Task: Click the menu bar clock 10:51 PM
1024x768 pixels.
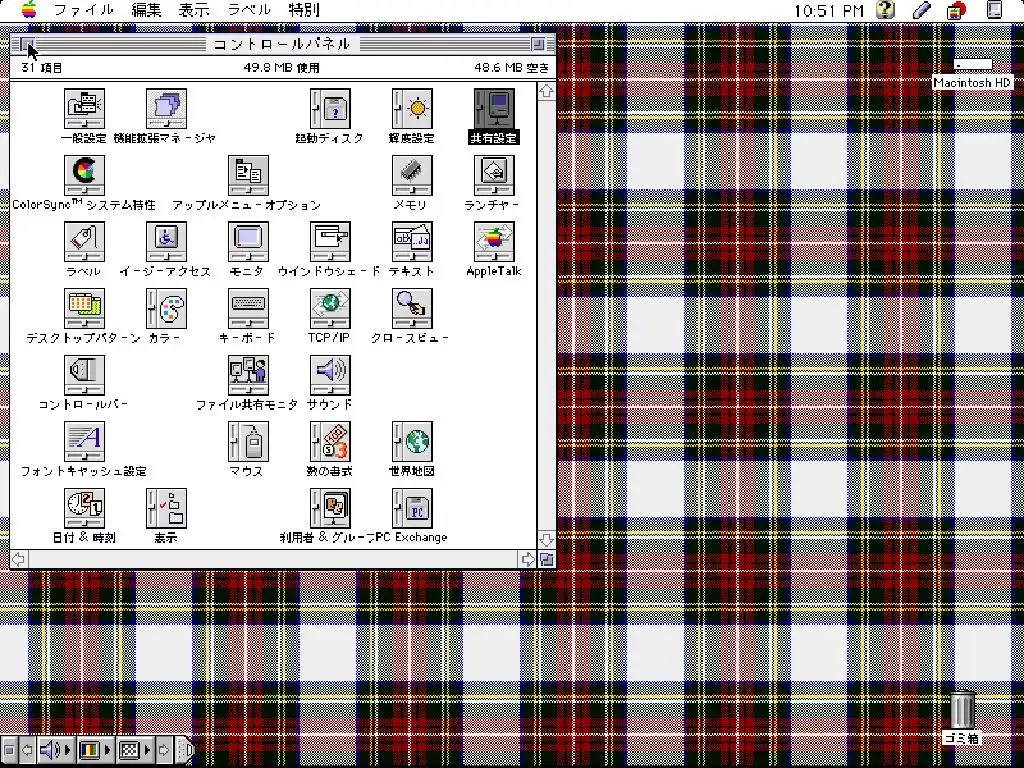Action: coord(829,10)
